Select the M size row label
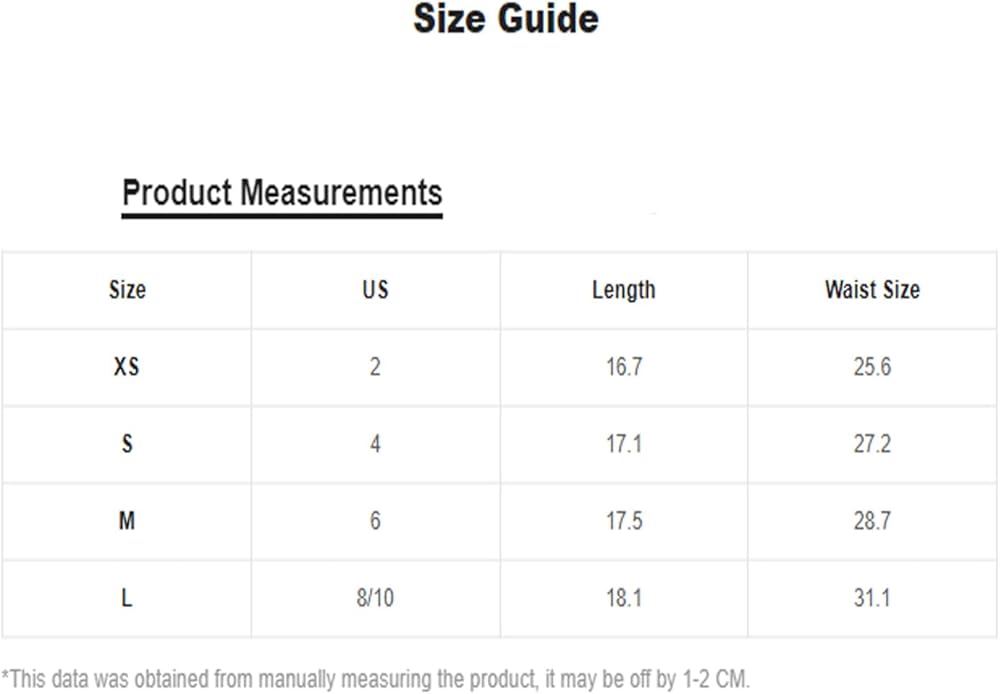Image resolution: width=1000 pixels, height=694 pixels. pyautogui.click(x=127, y=521)
